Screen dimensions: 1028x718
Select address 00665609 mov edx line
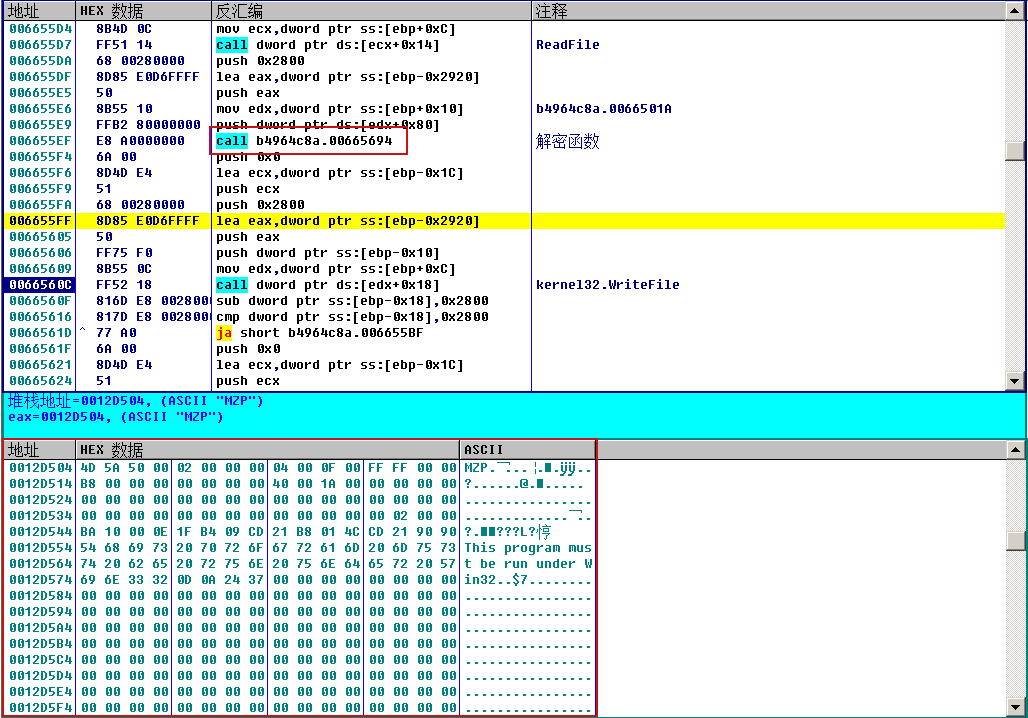pyautogui.click(x=504, y=269)
